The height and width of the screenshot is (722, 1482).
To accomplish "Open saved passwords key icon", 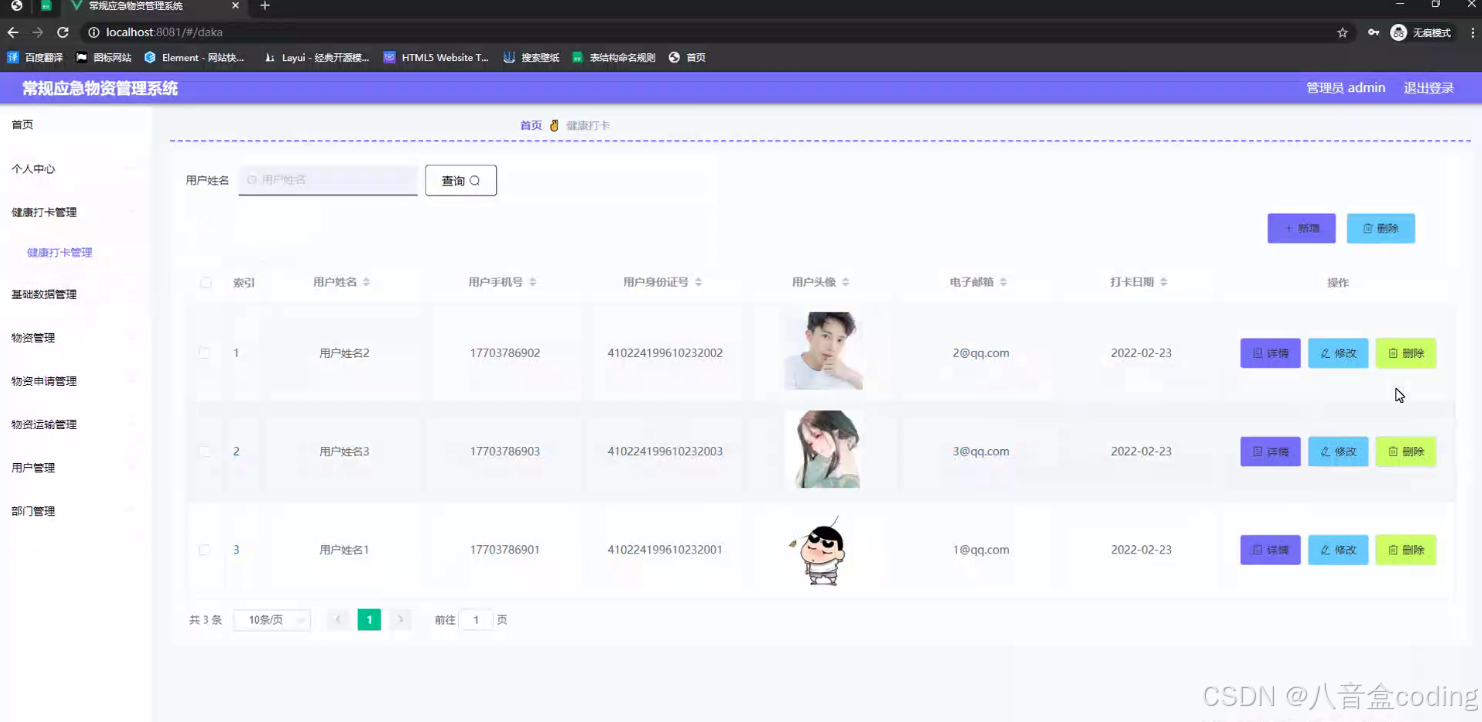I will point(1374,32).
